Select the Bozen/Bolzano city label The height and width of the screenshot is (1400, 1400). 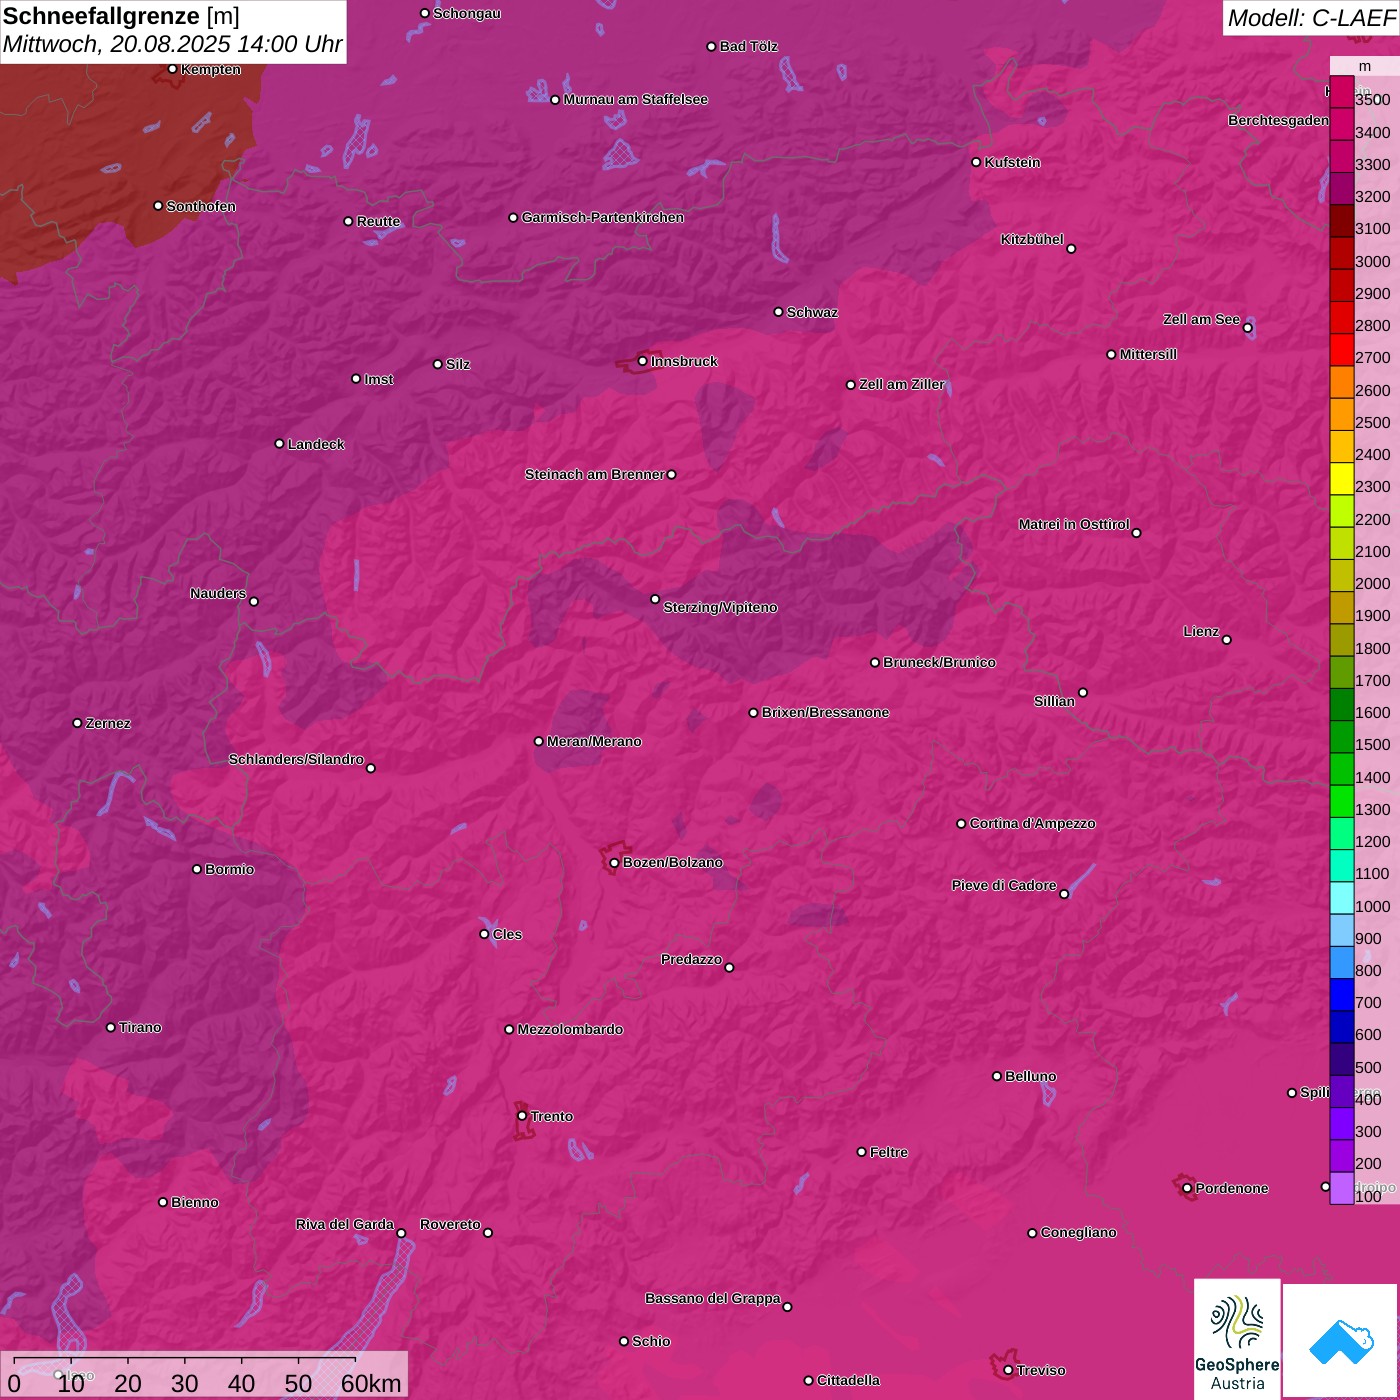[672, 862]
